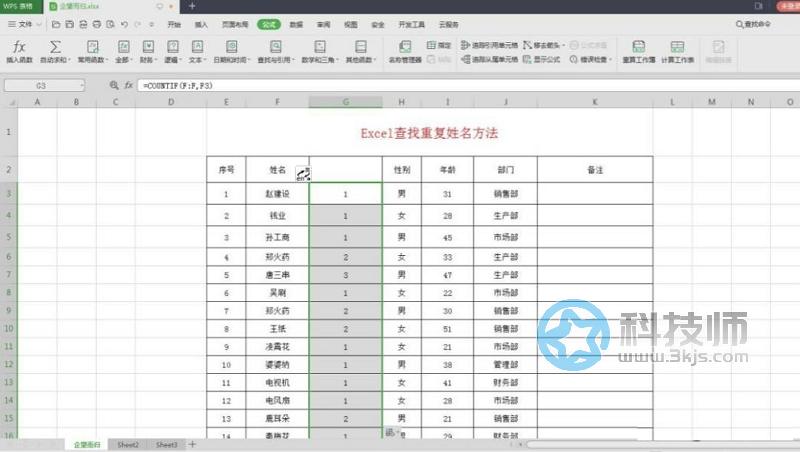
Task: Click the Save icon in quick toolbar
Action: click(x=69, y=24)
